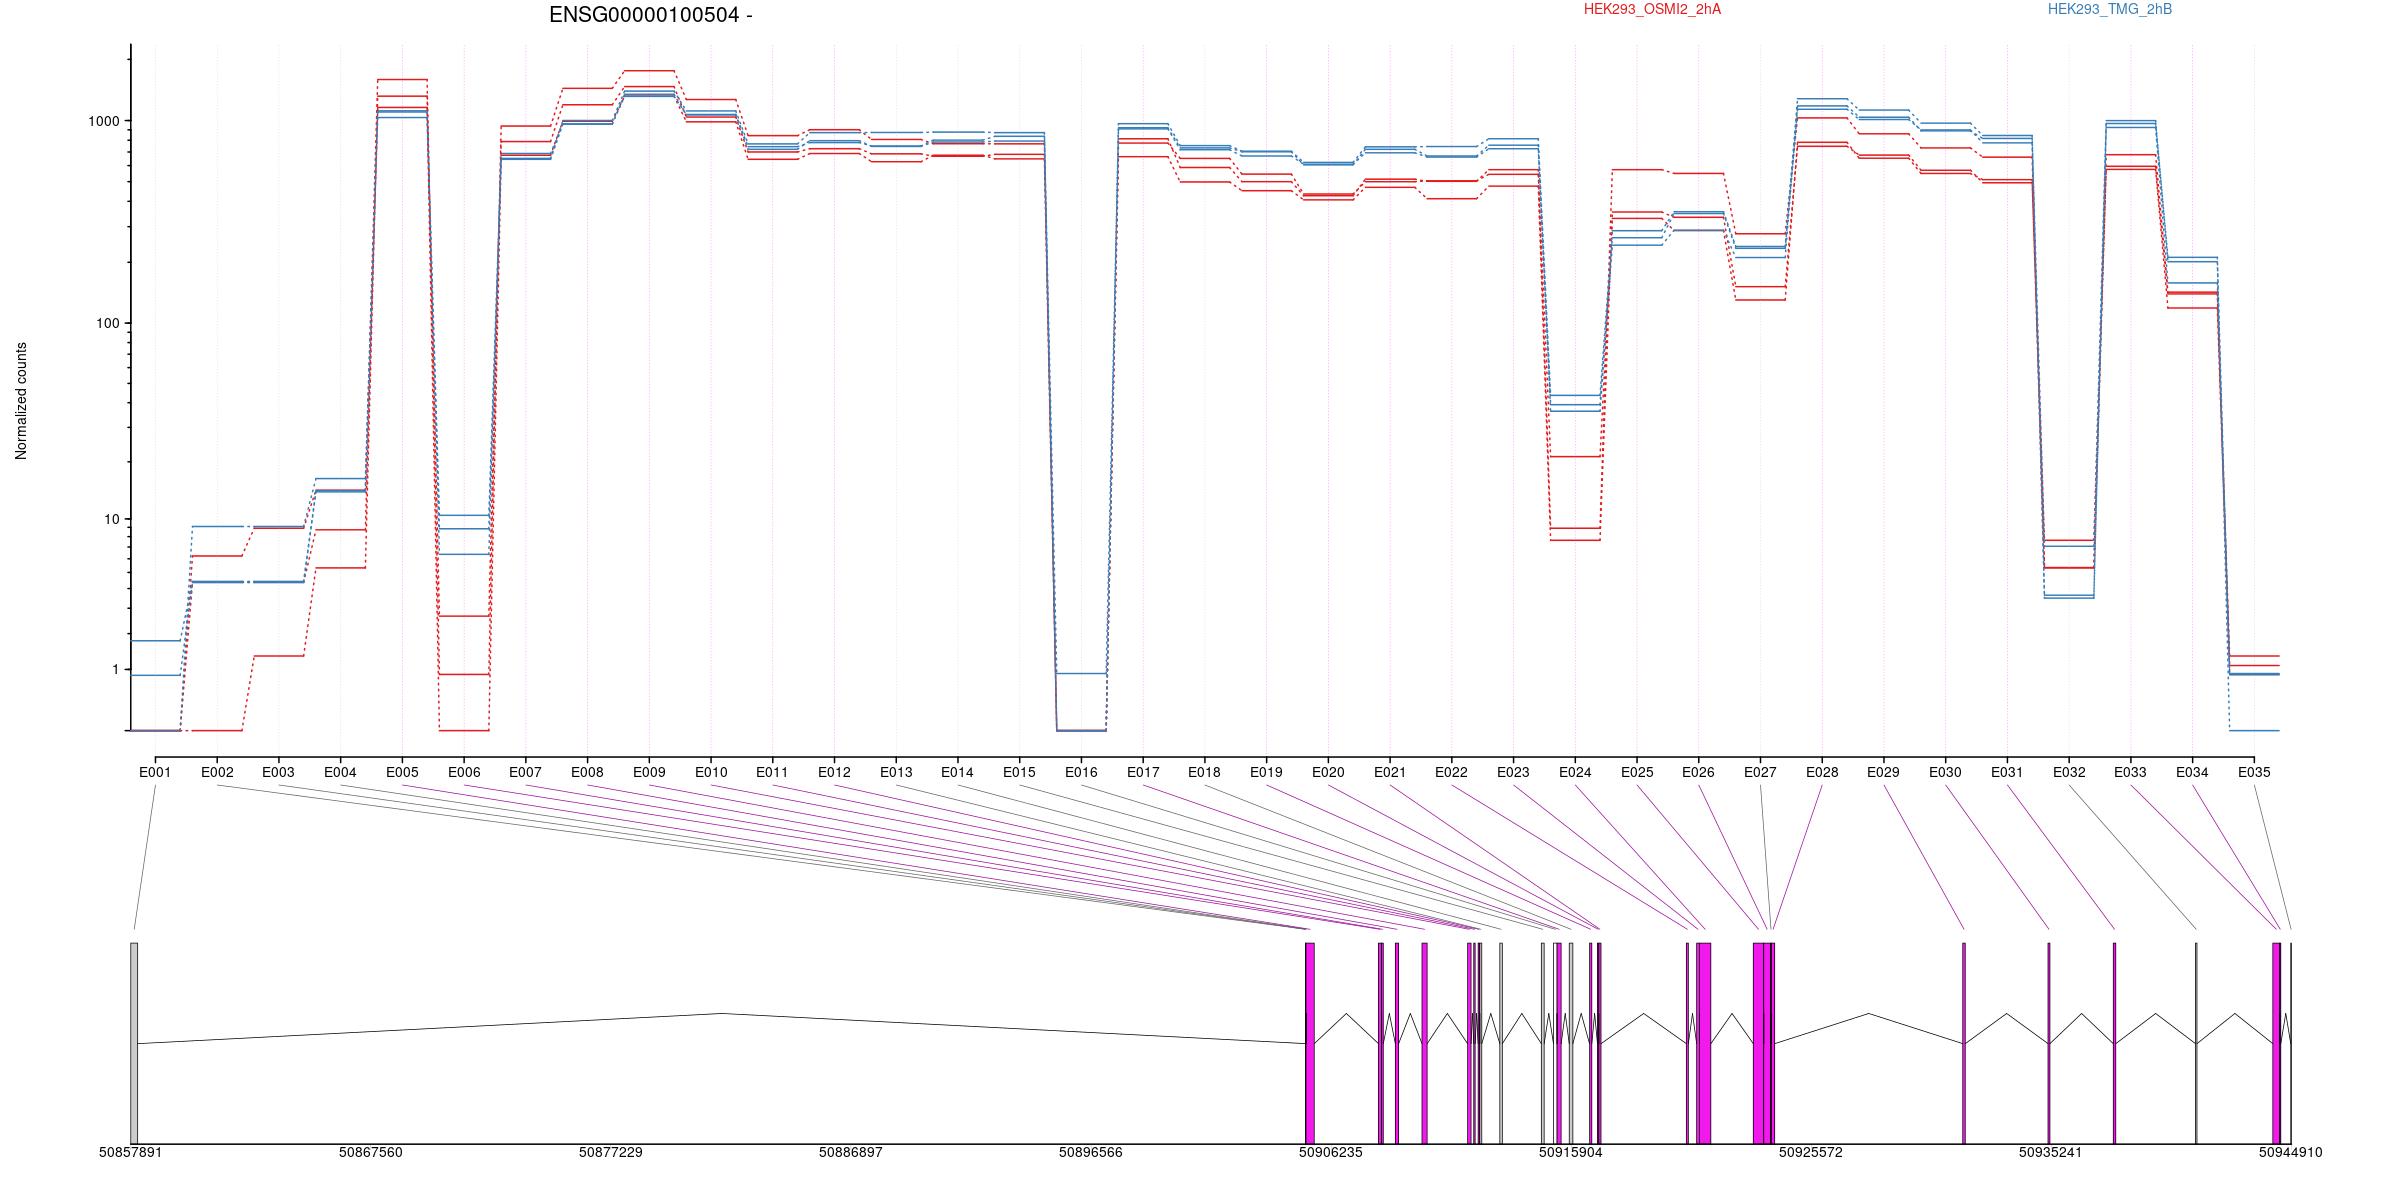
Task: Click exon label E004
Action: [340, 772]
